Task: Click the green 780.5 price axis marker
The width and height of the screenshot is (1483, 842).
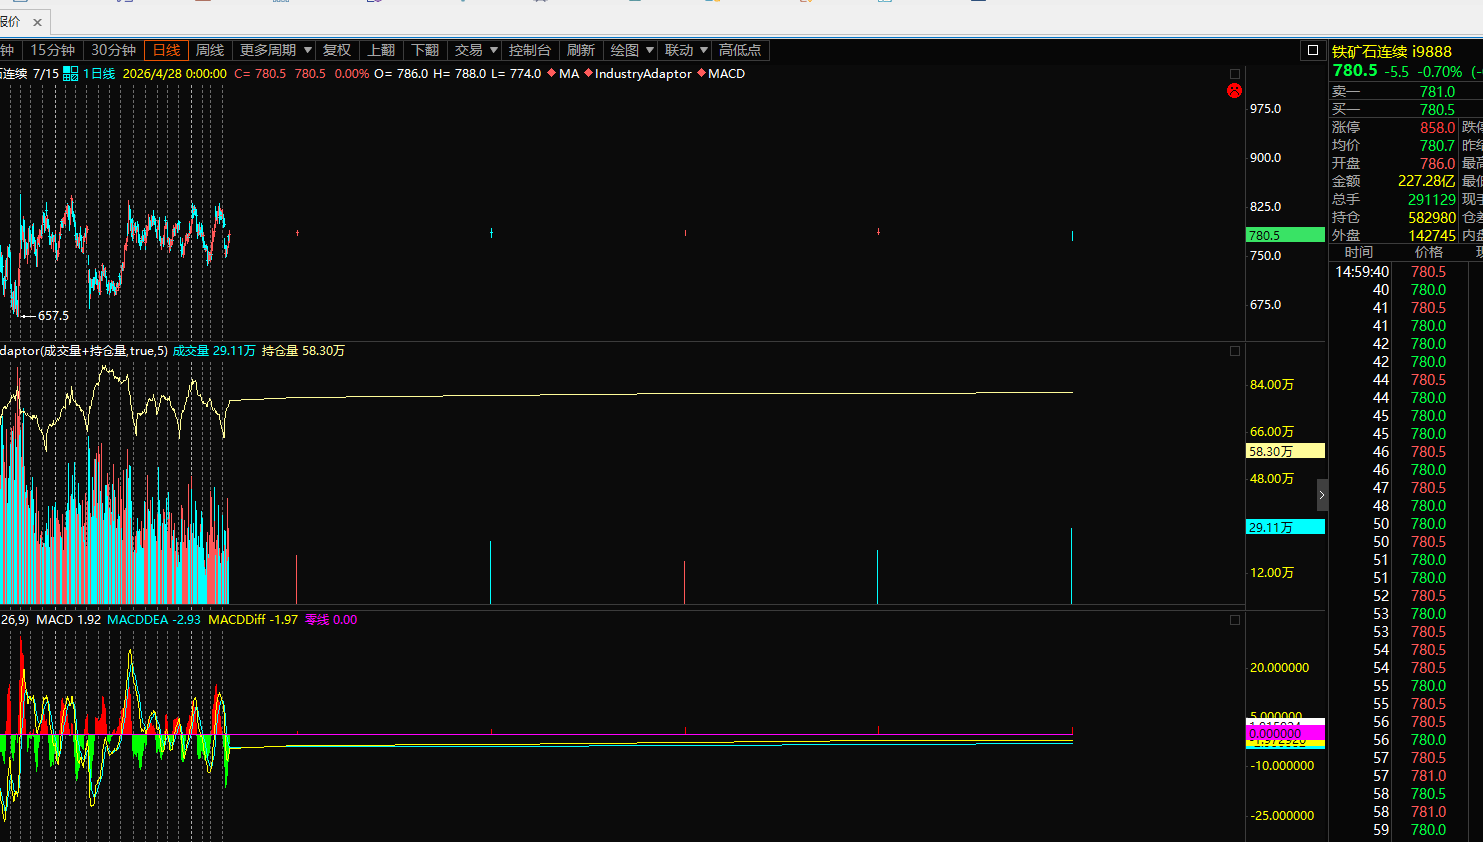Action: (1285, 235)
